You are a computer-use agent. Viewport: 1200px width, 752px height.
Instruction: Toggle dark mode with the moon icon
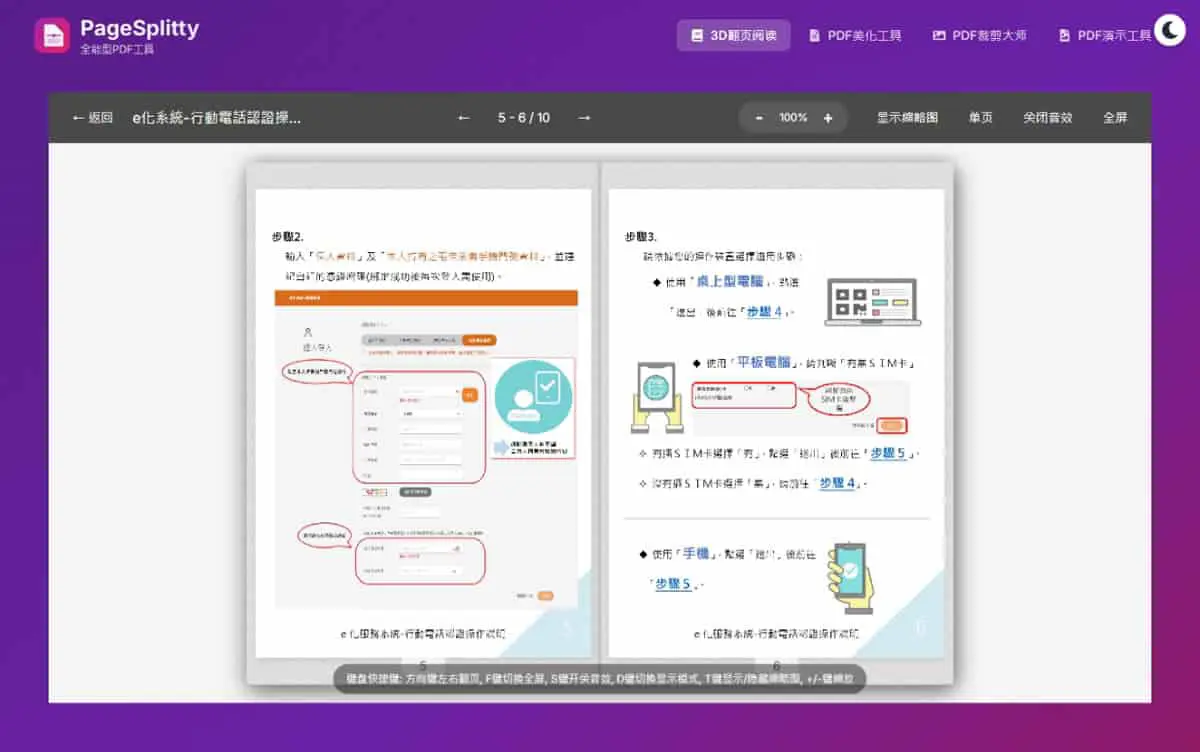1169,31
